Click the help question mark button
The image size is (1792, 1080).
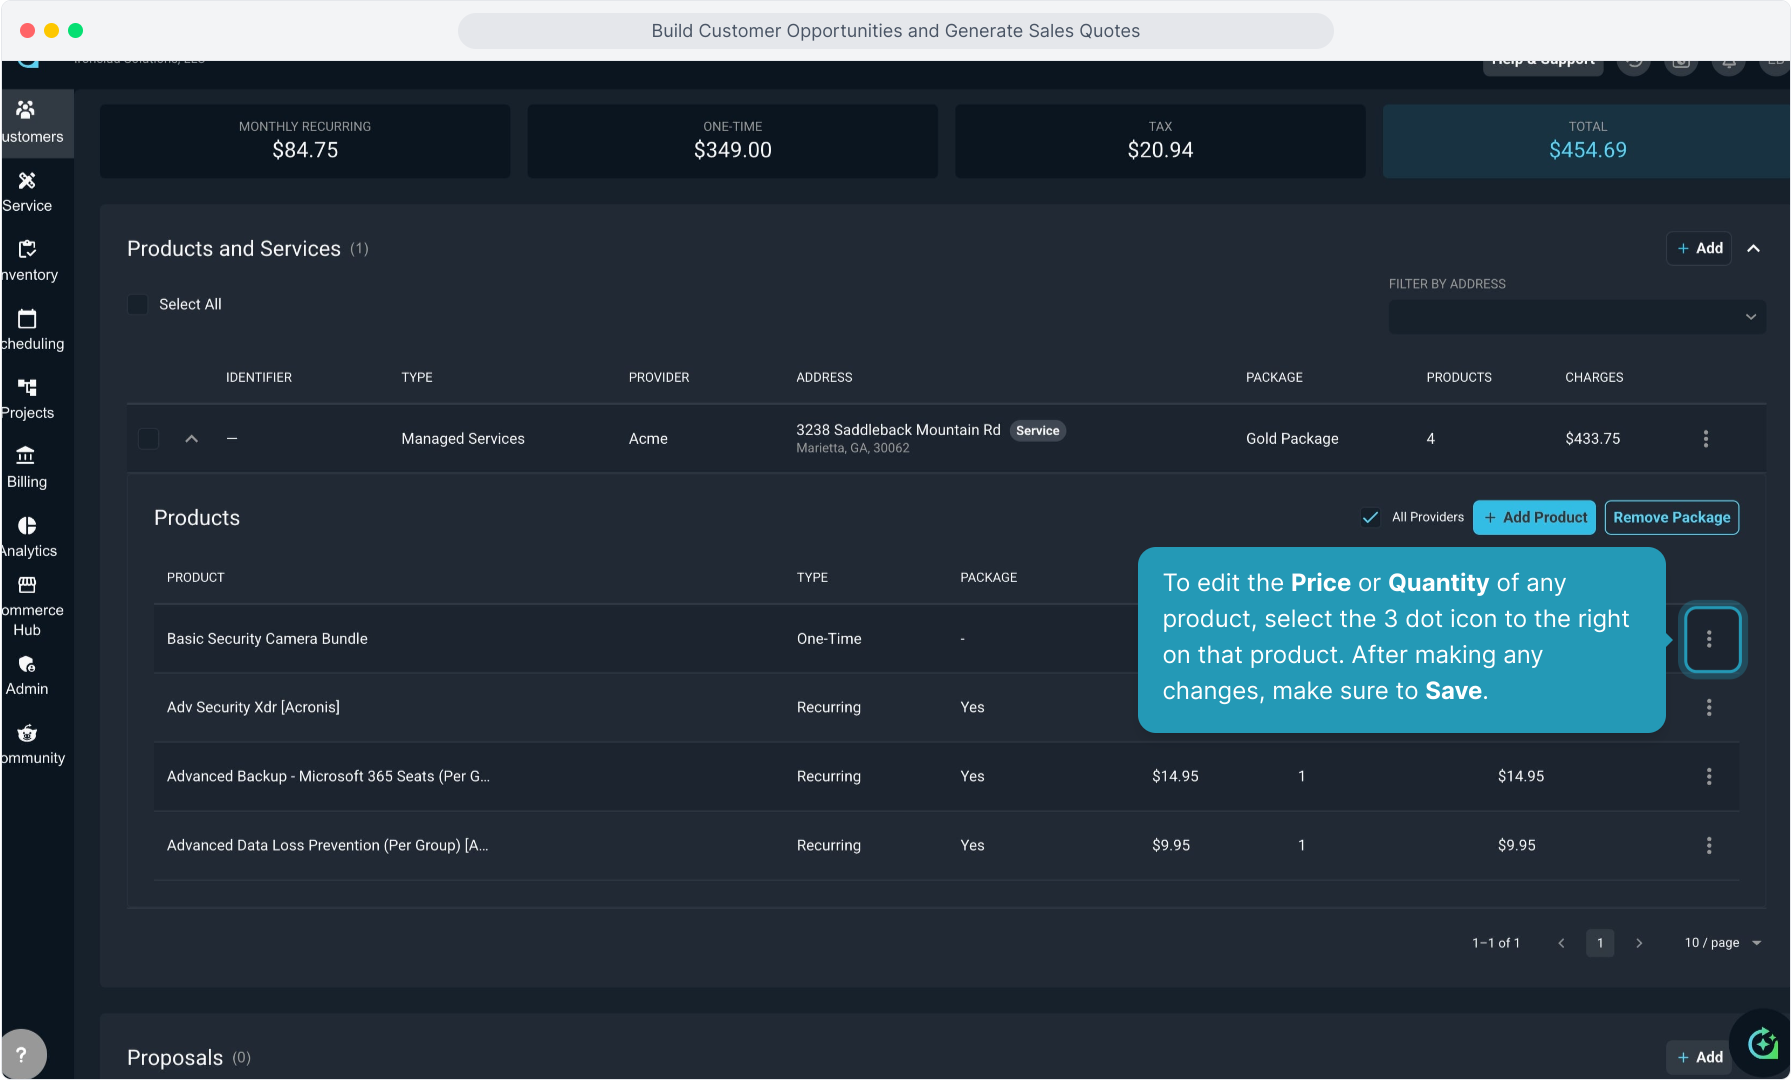pos(22,1054)
